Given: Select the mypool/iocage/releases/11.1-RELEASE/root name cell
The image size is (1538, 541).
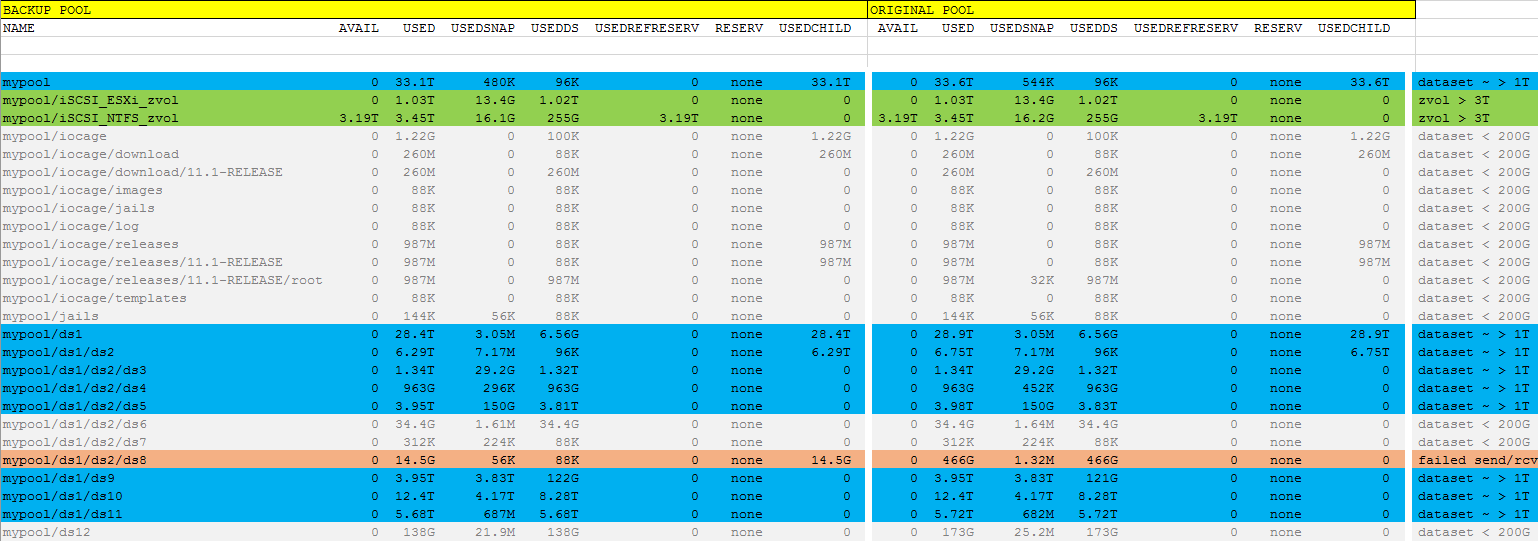Looking at the screenshot, I should (x=162, y=280).
